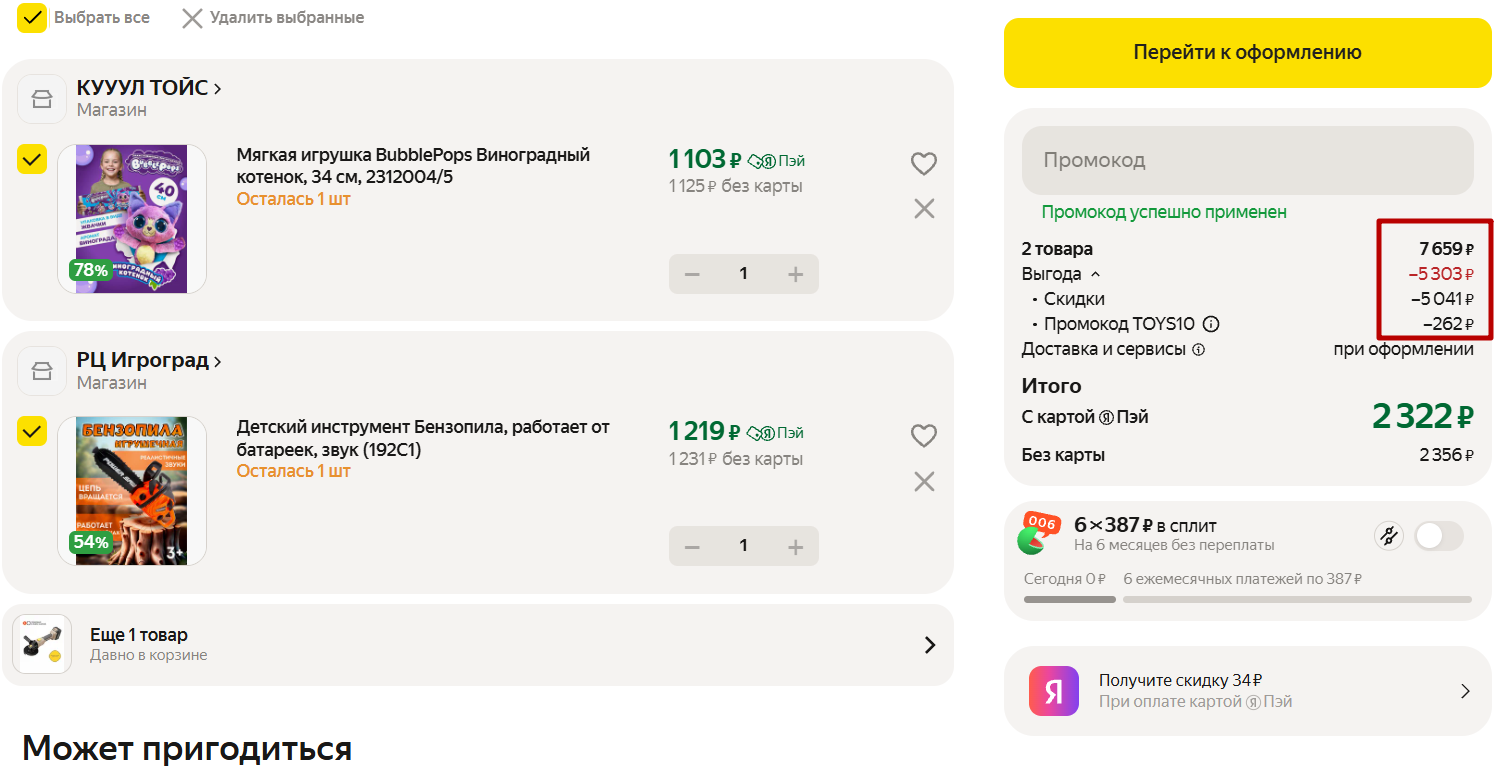
Task: Click the РЦ Игроград store icon
Action: pyautogui.click(x=42, y=371)
